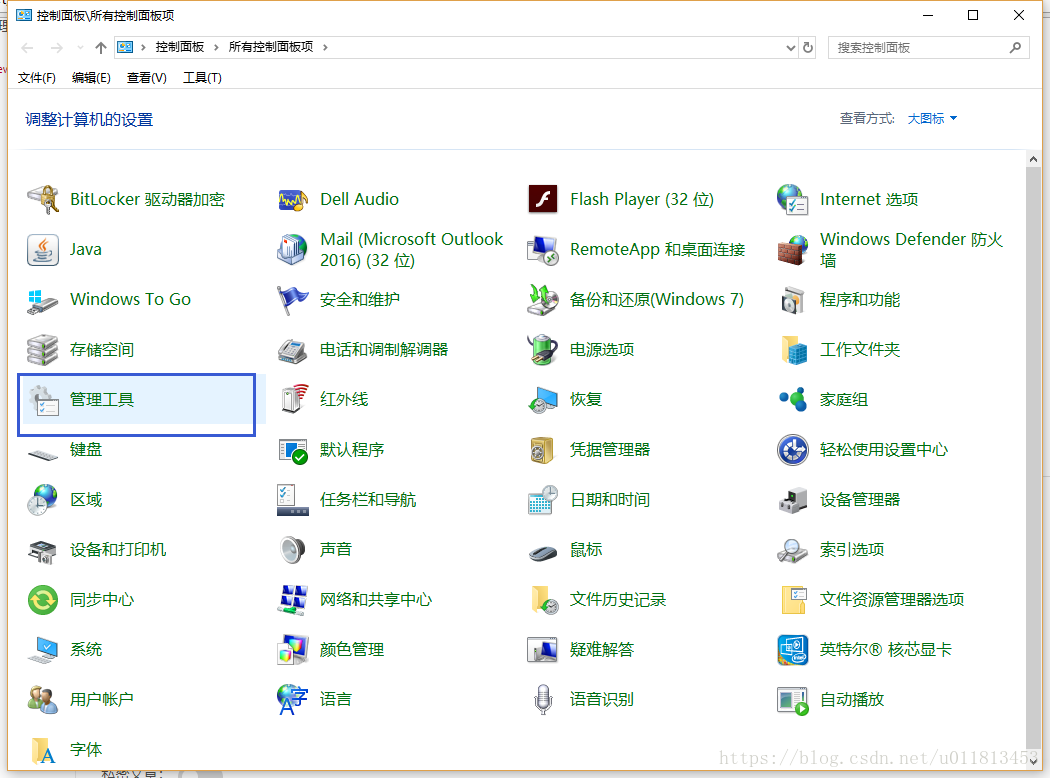Expand the chevron after 控制面板 breadcrumb
The height and width of the screenshot is (778, 1050).
(x=216, y=48)
